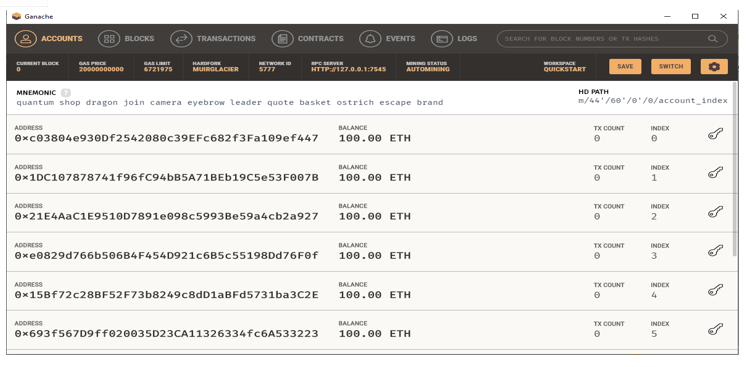Show private key for account index 0
The width and height of the screenshot is (746, 367).
(715, 134)
